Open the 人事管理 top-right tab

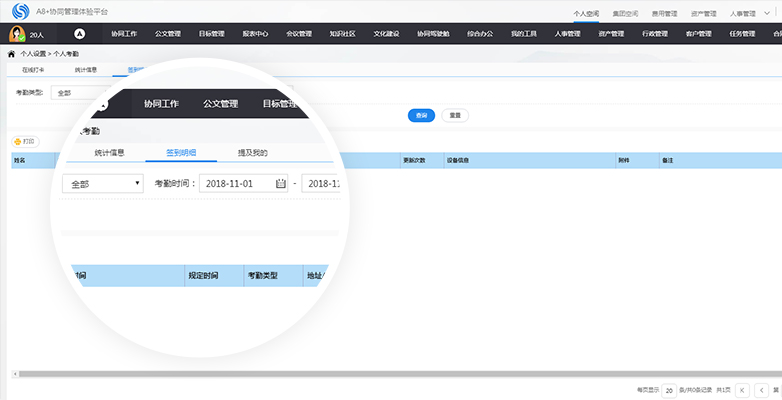point(743,14)
